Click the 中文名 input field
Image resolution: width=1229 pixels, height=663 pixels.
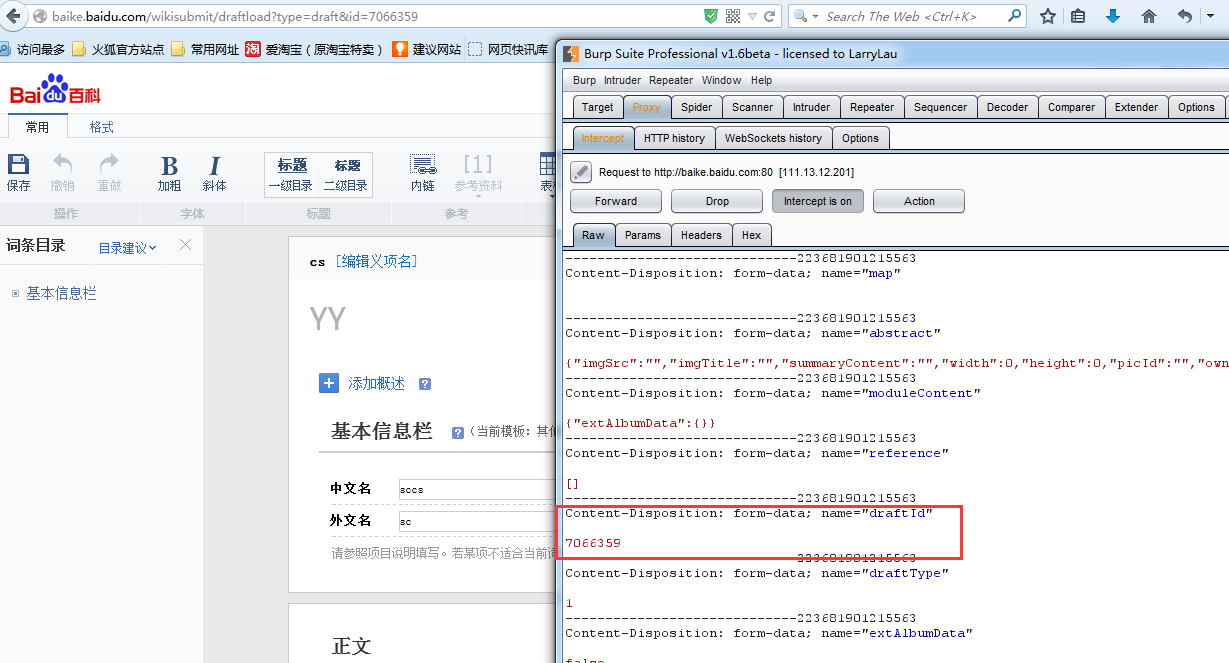pyautogui.click(x=477, y=489)
